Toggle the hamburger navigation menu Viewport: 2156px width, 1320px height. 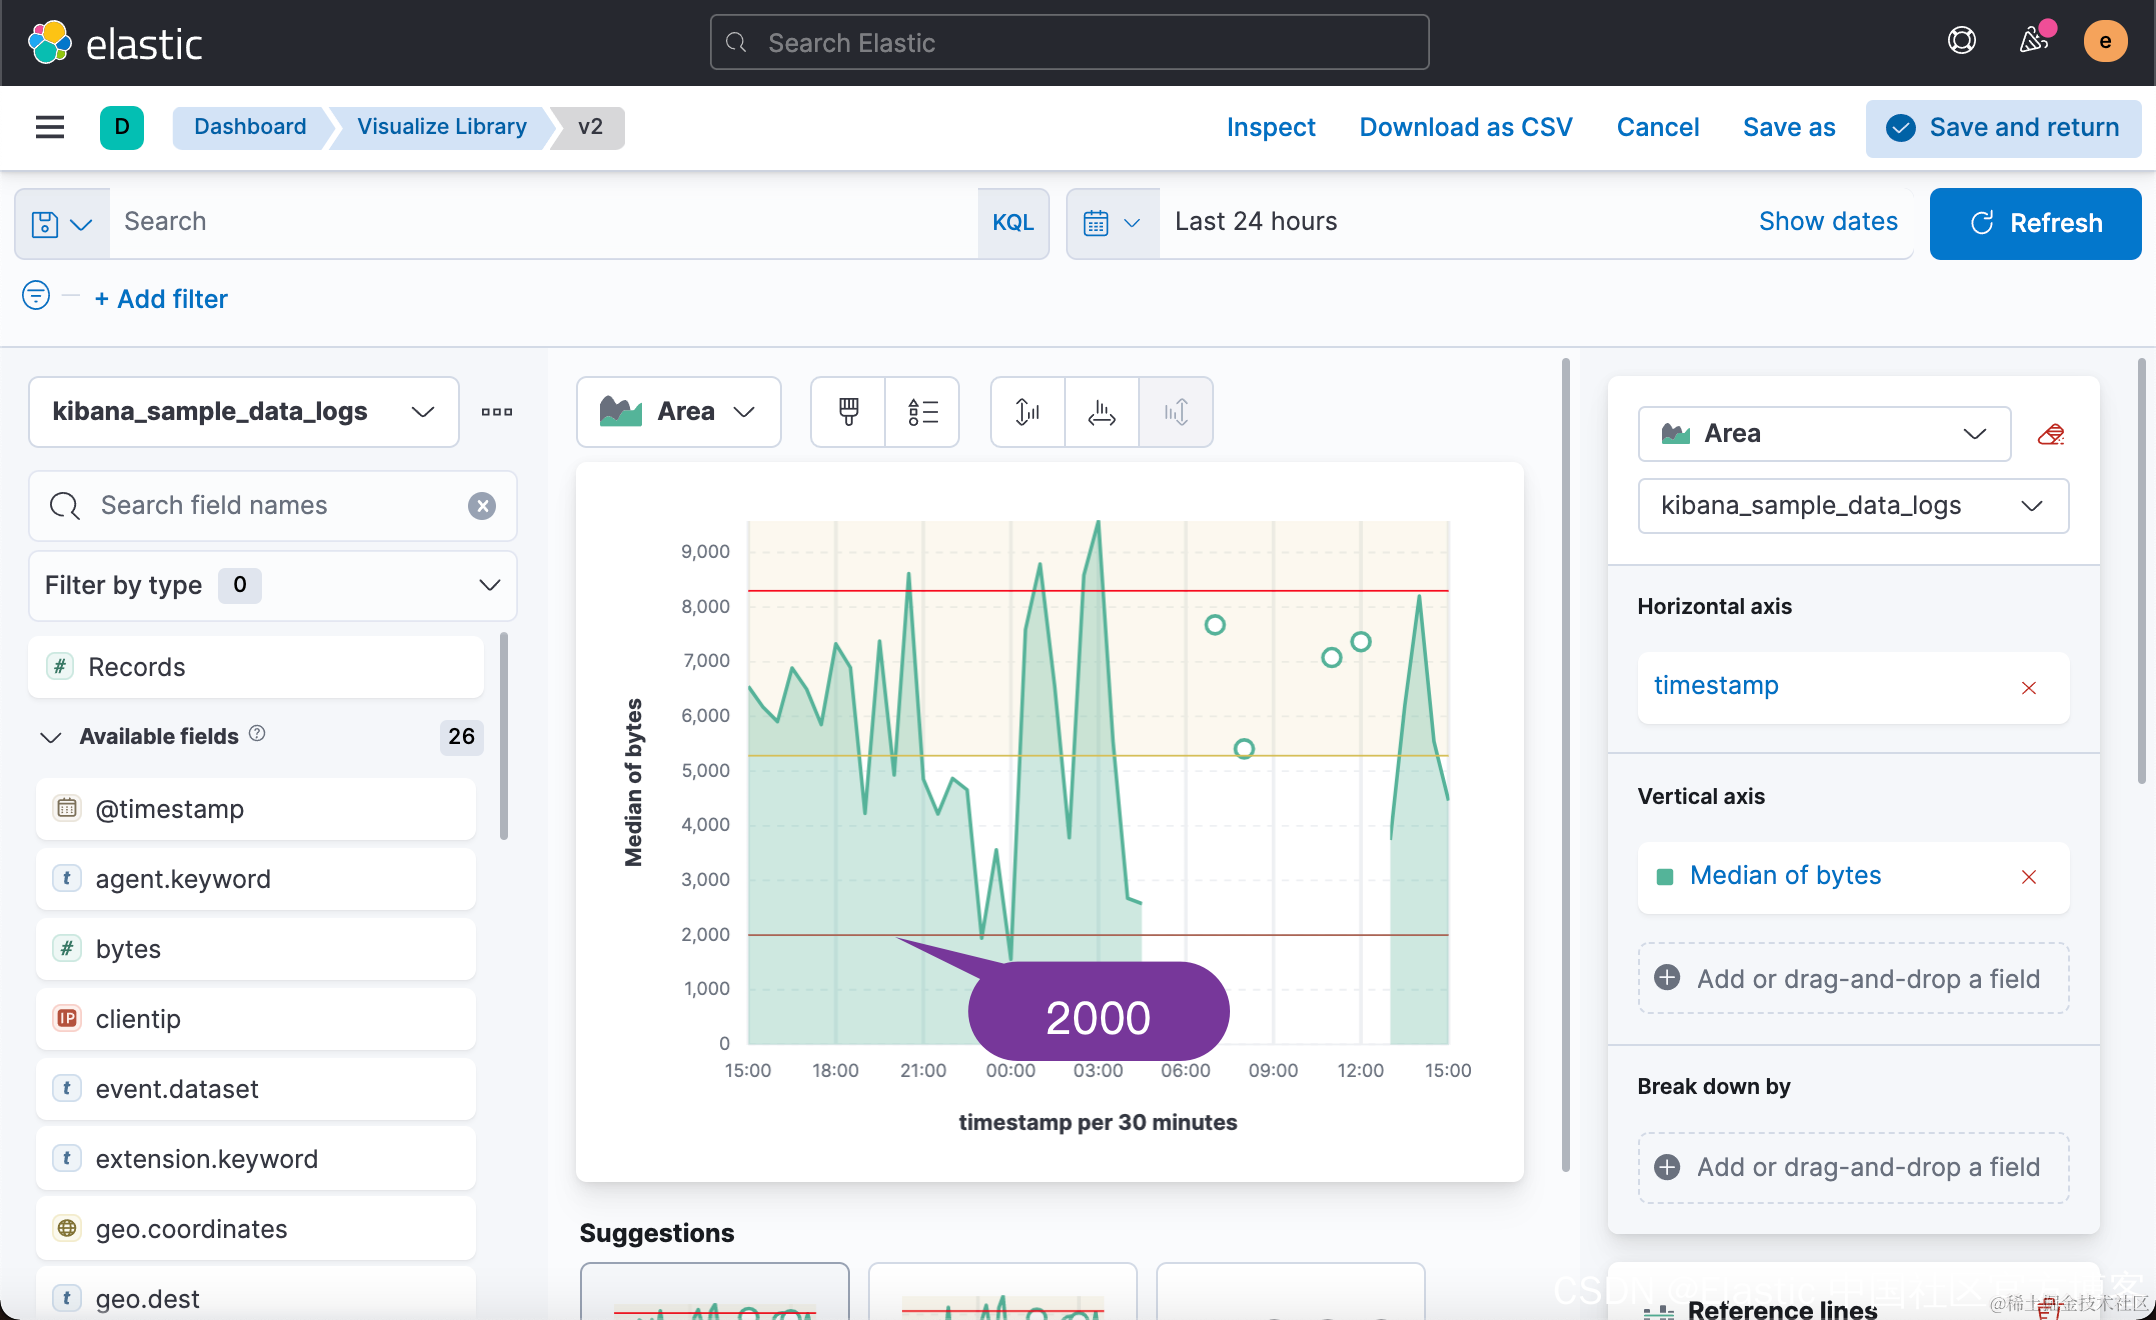tap(50, 127)
